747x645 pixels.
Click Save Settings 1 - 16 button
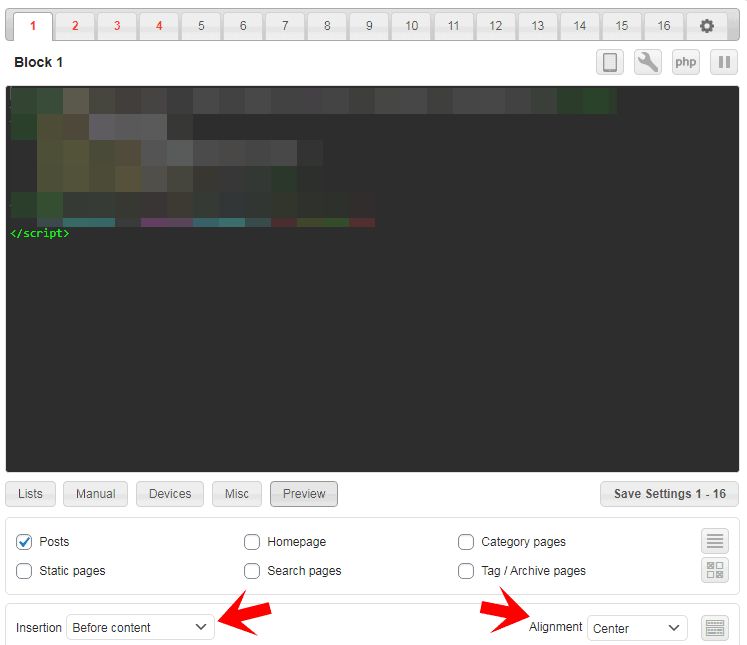pyautogui.click(x=669, y=494)
